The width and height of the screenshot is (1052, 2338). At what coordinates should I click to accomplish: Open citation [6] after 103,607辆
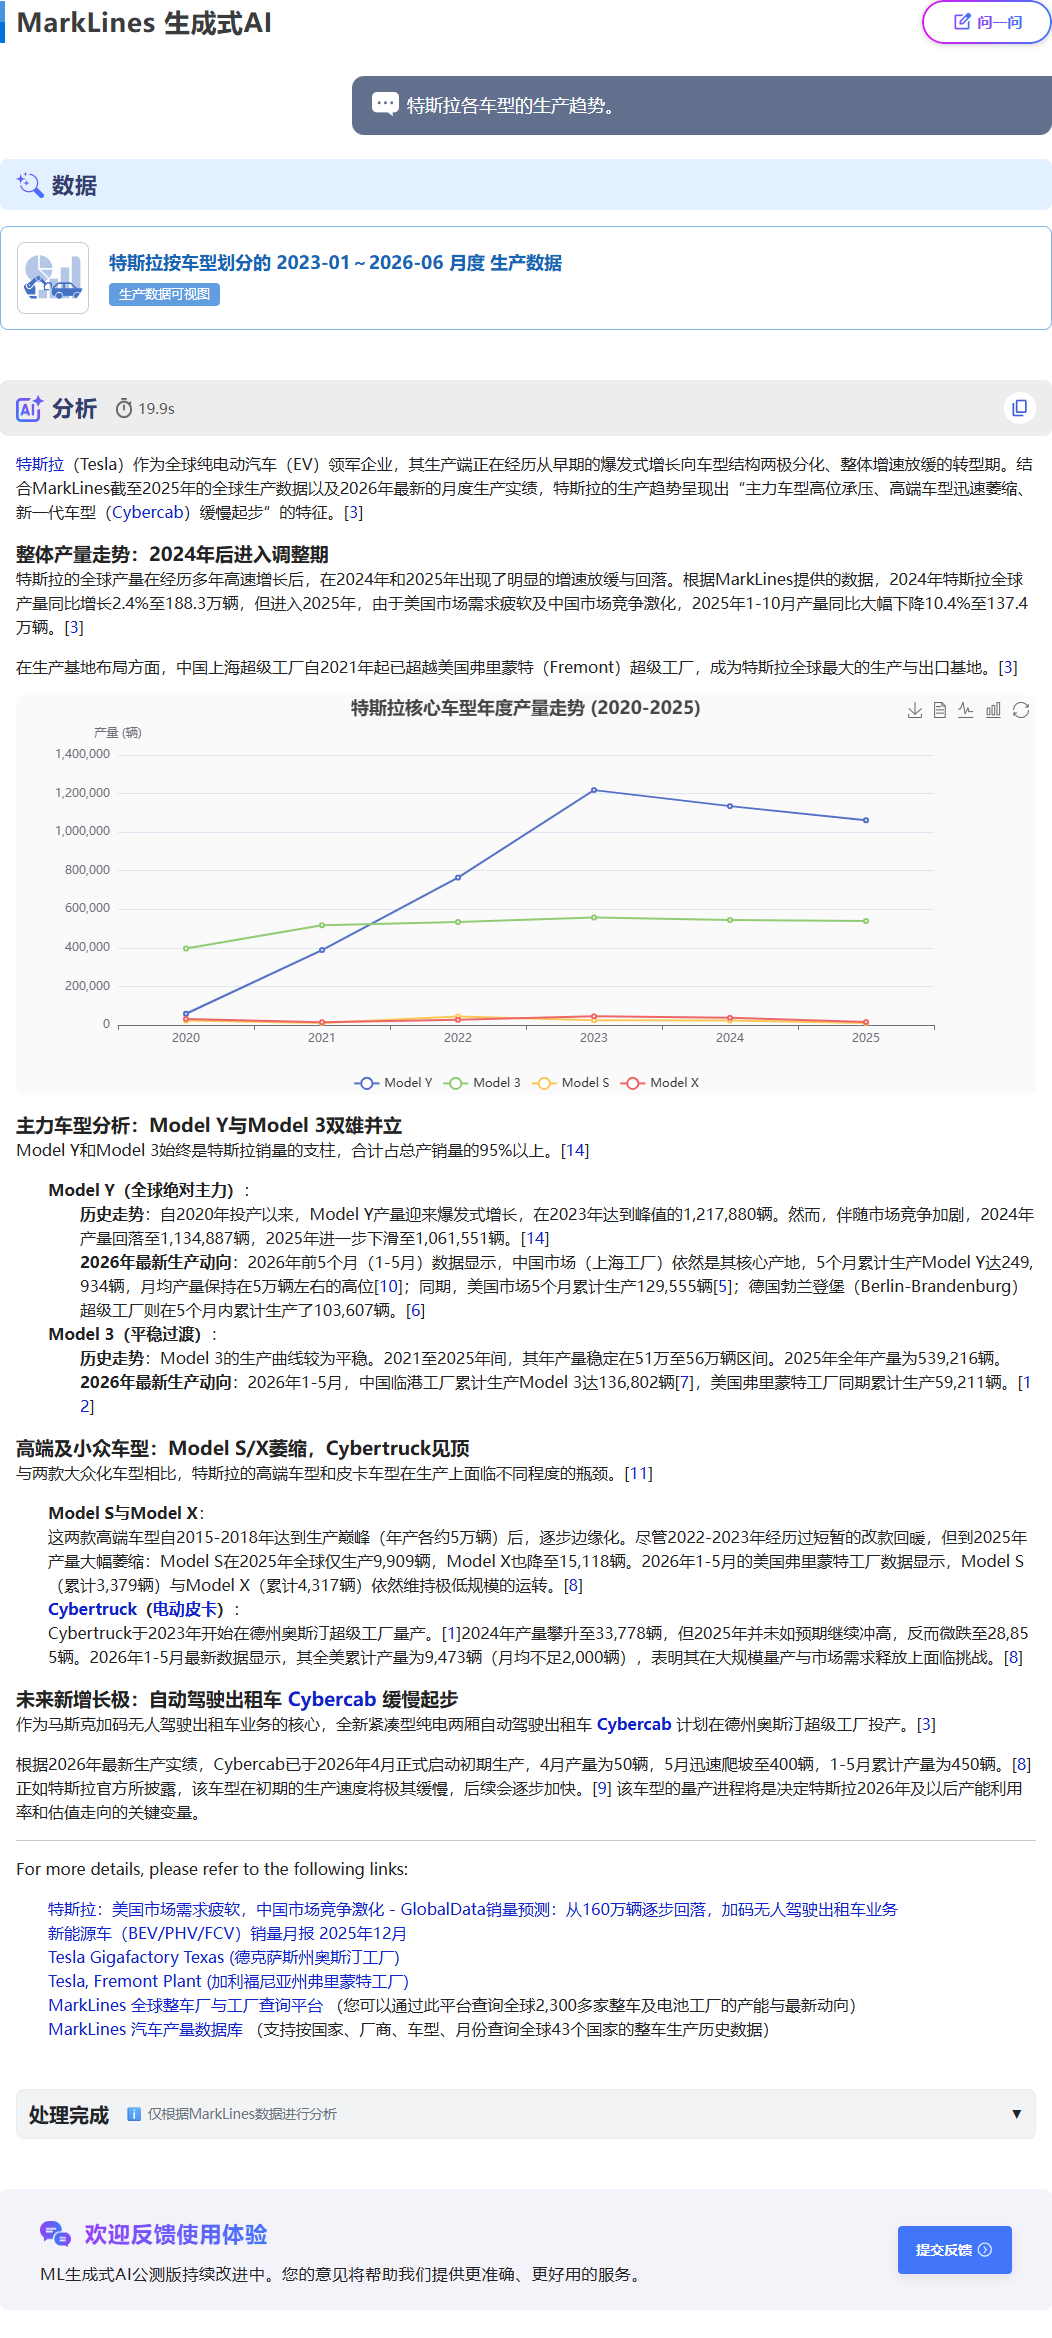(415, 1310)
